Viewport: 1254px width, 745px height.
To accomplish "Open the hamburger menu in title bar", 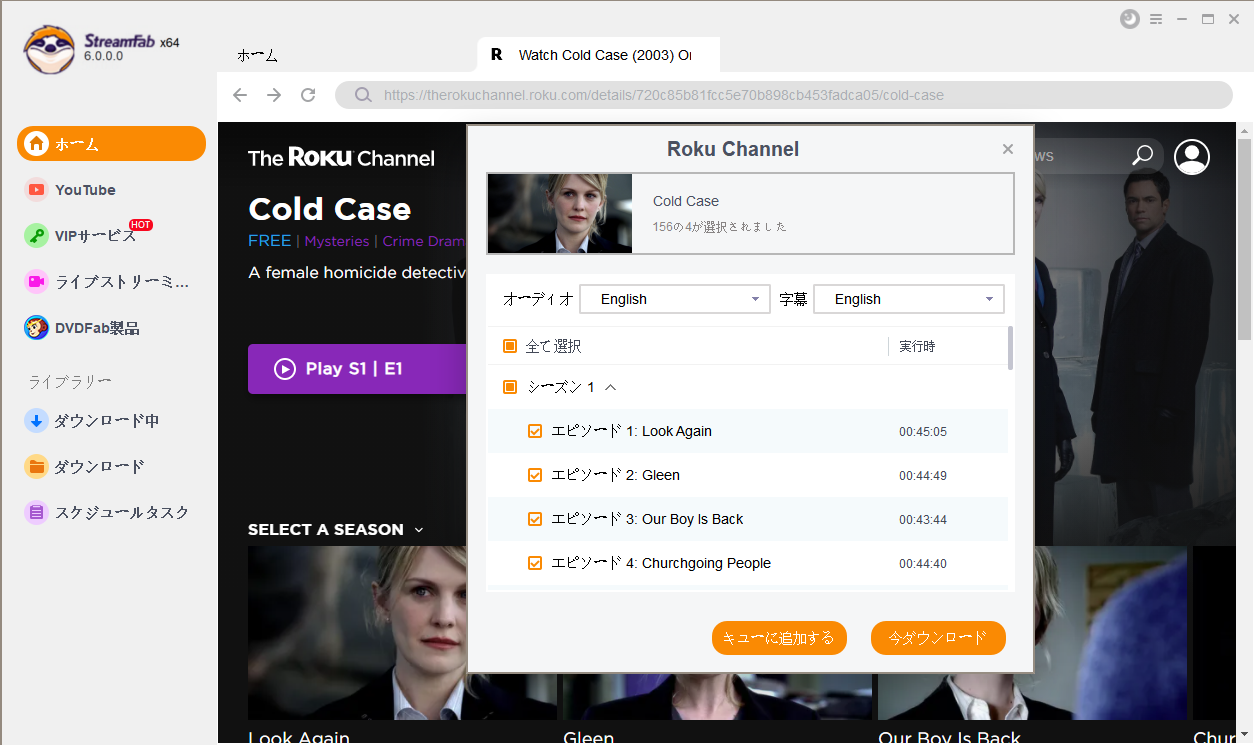I will pyautogui.click(x=1156, y=19).
